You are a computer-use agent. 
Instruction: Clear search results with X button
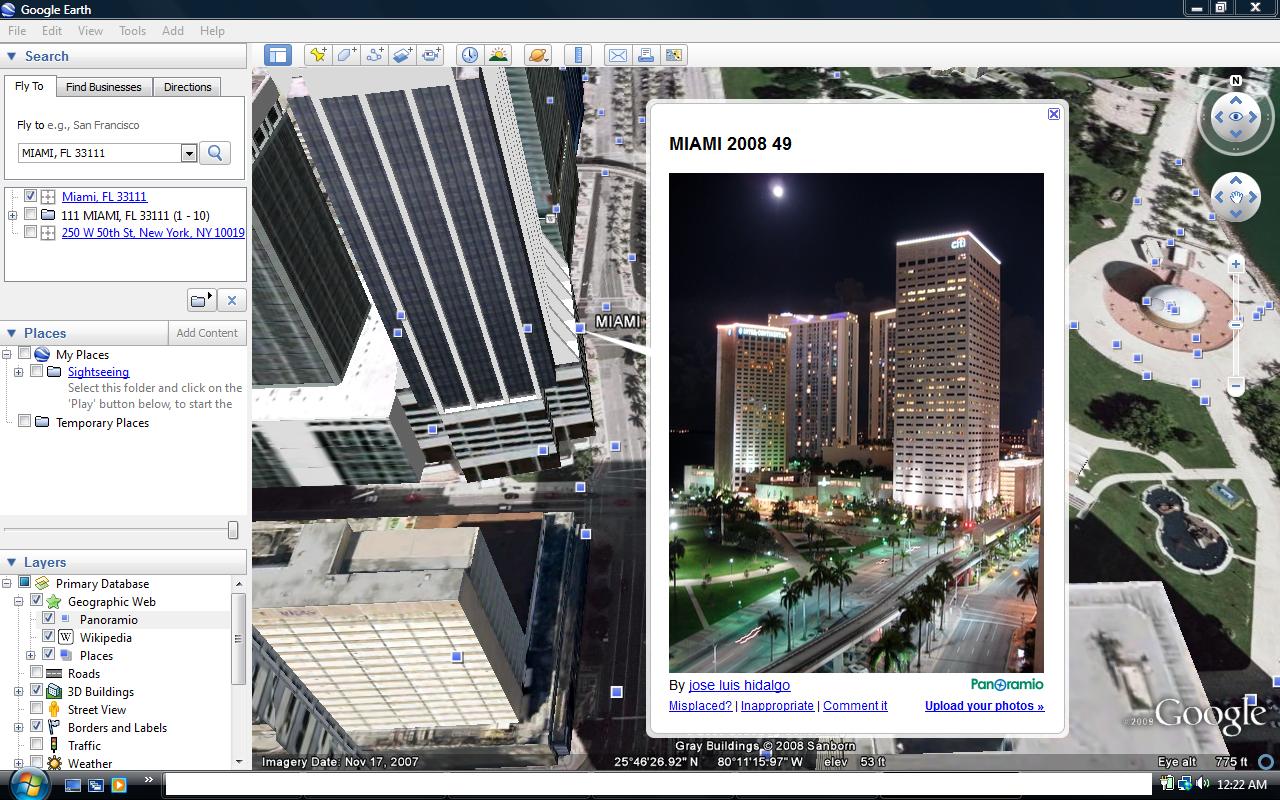(x=232, y=300)
